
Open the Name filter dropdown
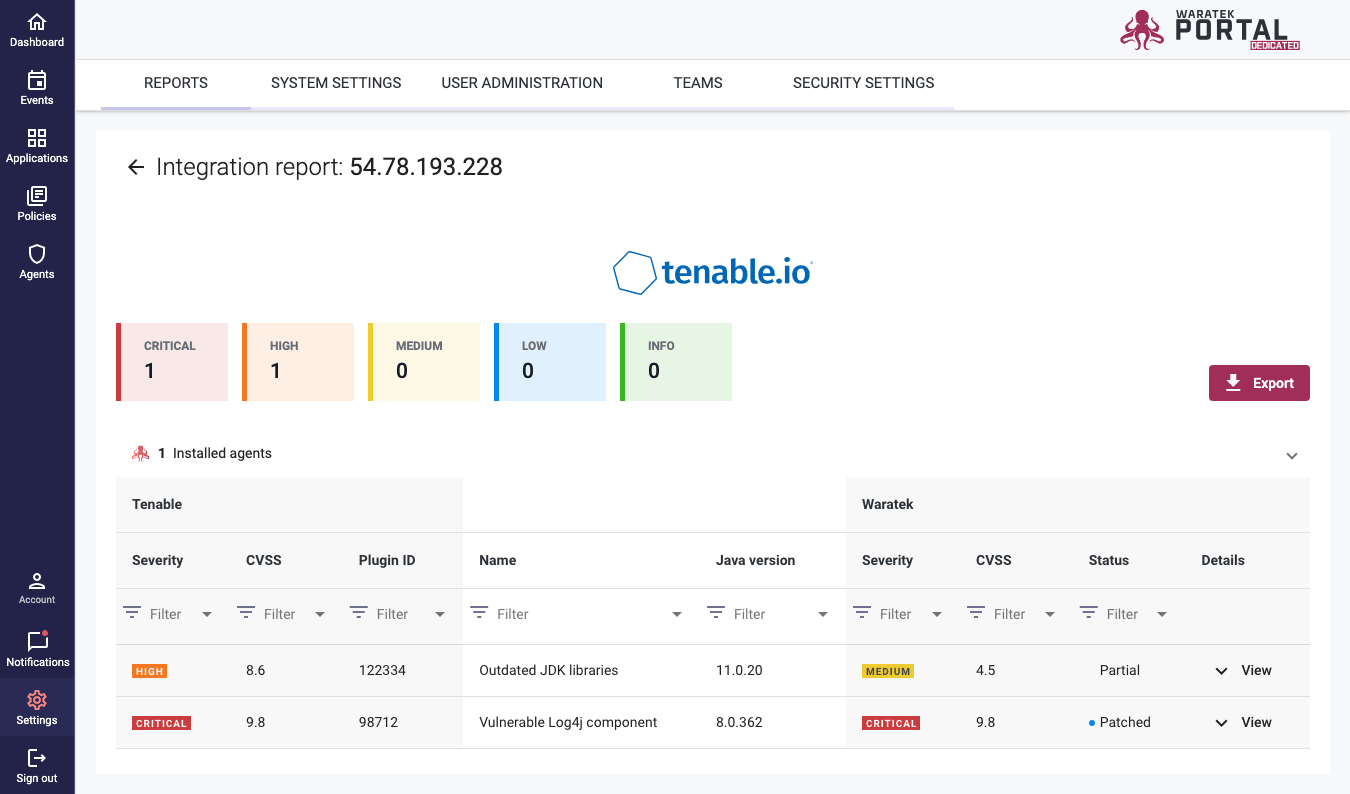tap(677, 614)
